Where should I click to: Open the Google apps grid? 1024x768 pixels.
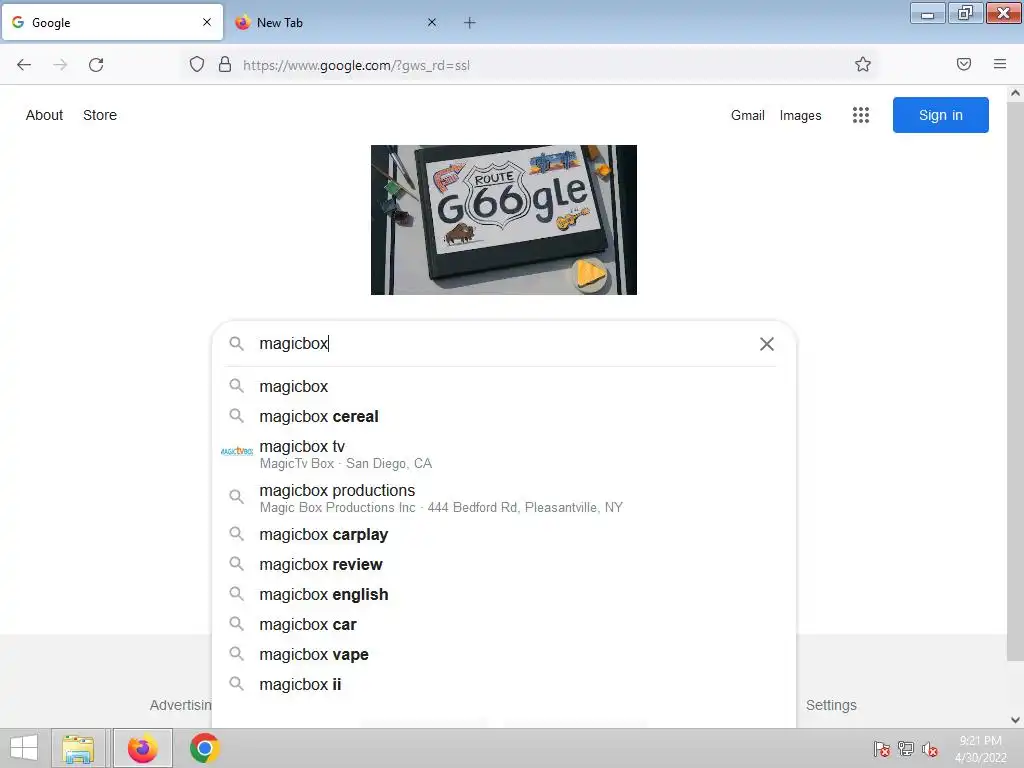pyautogui.click(x=861, y=115)
